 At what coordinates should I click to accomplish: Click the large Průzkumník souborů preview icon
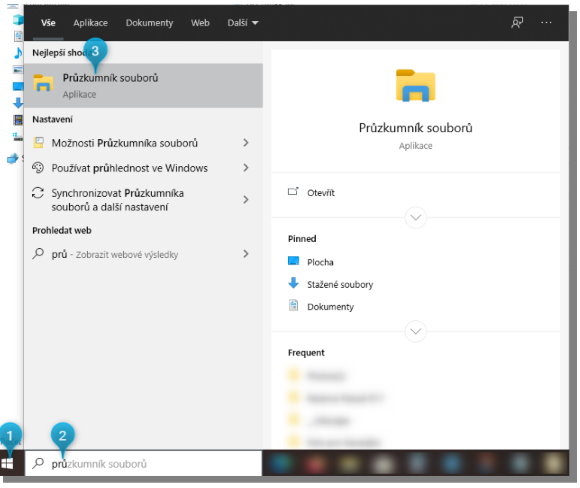(415, 85)
